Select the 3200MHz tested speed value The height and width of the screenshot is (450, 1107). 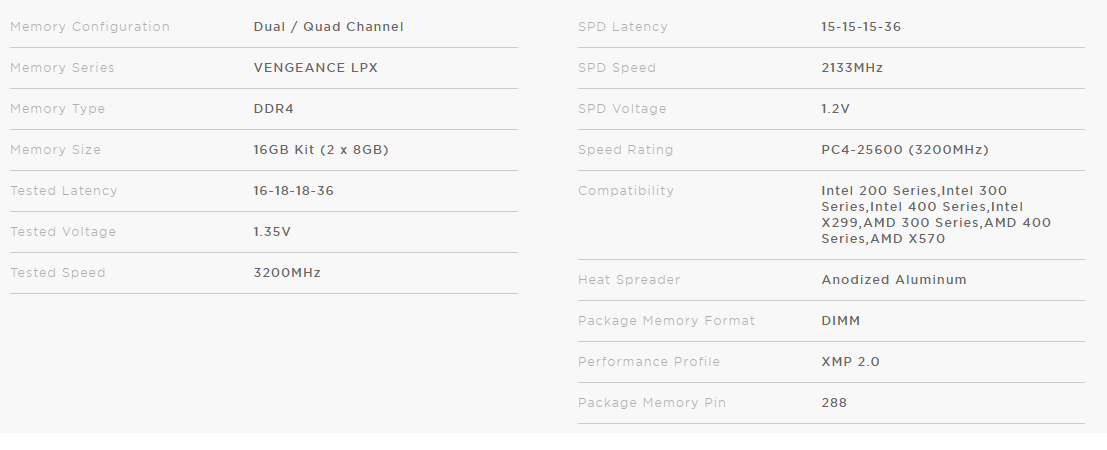[287, 273]
